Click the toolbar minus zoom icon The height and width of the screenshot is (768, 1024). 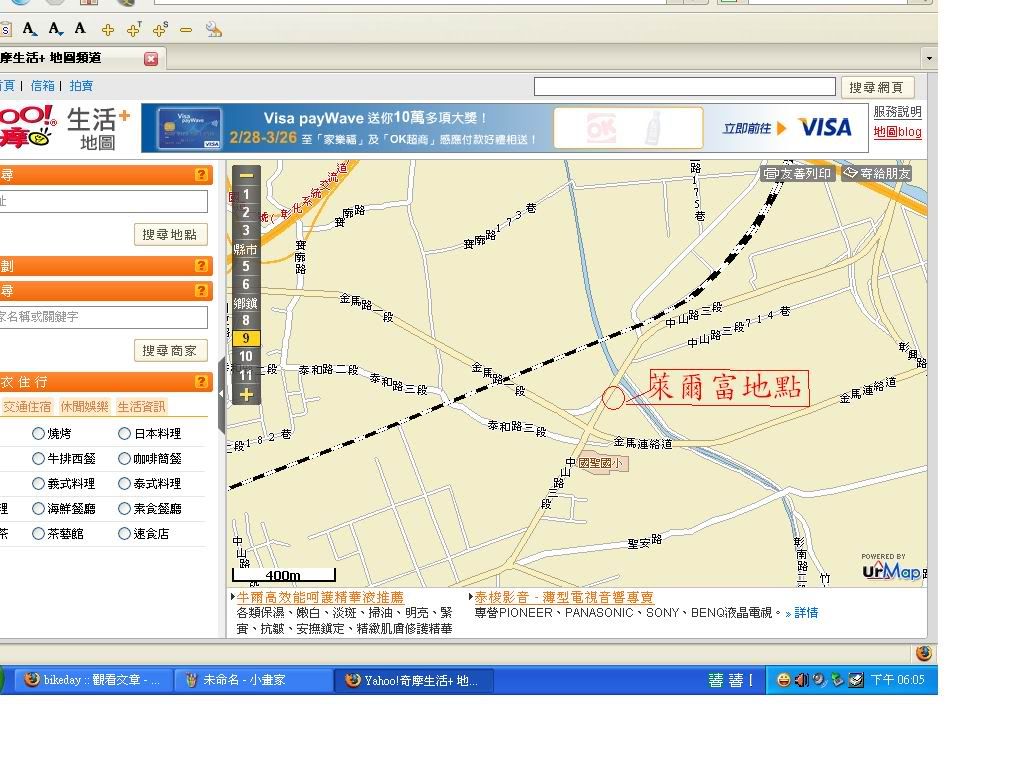186,30
